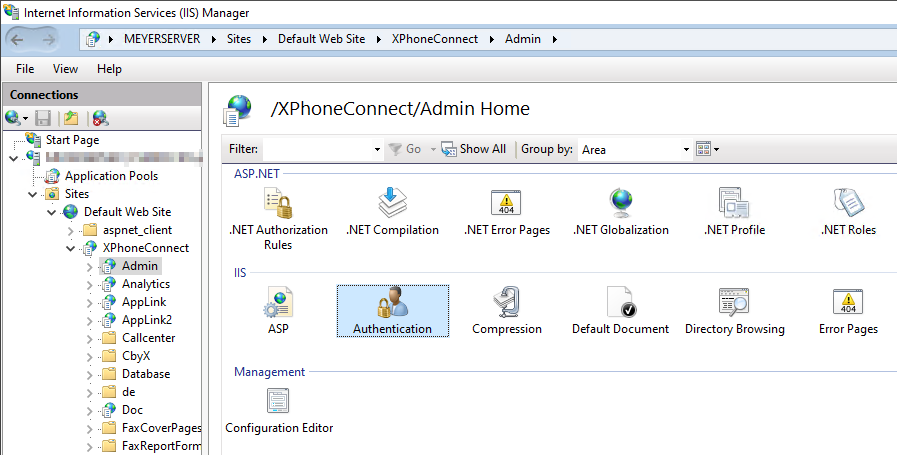The height and width of the screenshot is (455, 897).
Task: Open the ASP feature icon
Action: click(x=278, y=311)
